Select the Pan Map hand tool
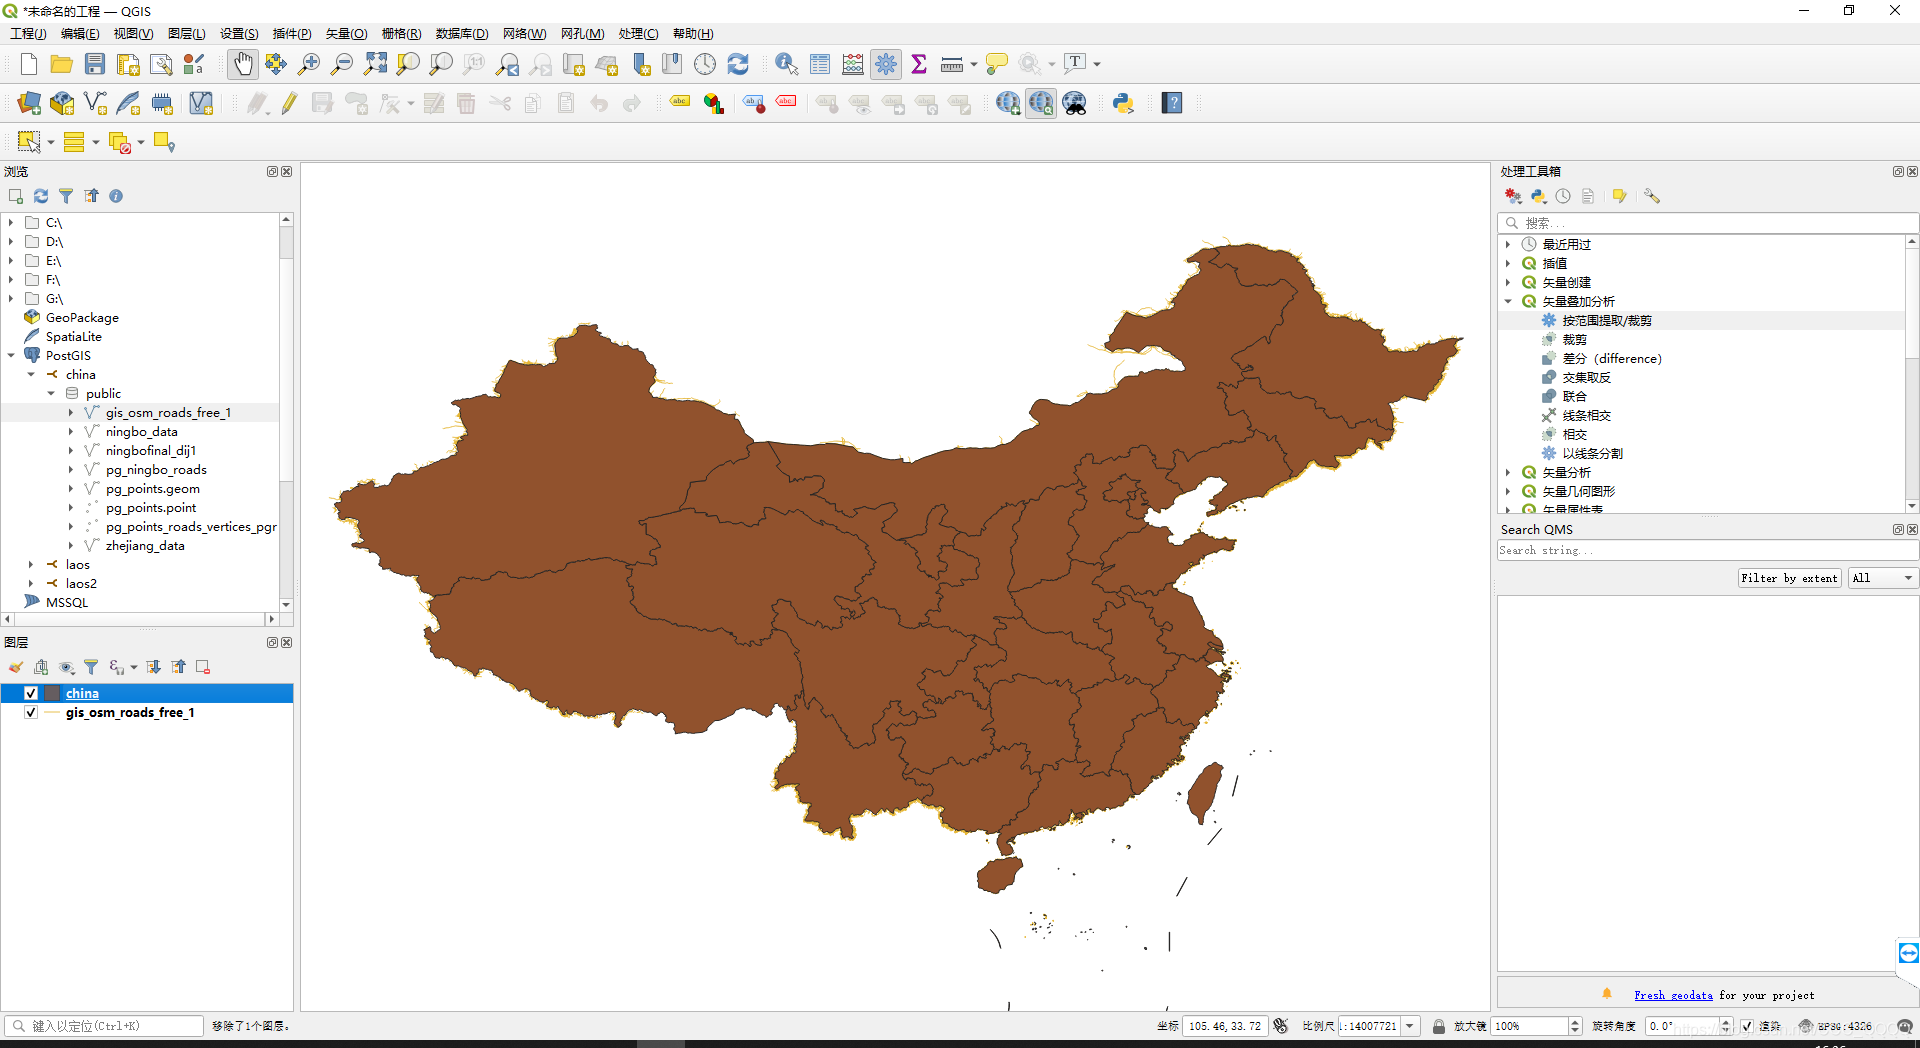Image resolution: width=1920 pixels, height=1048 pixels. 243,64
